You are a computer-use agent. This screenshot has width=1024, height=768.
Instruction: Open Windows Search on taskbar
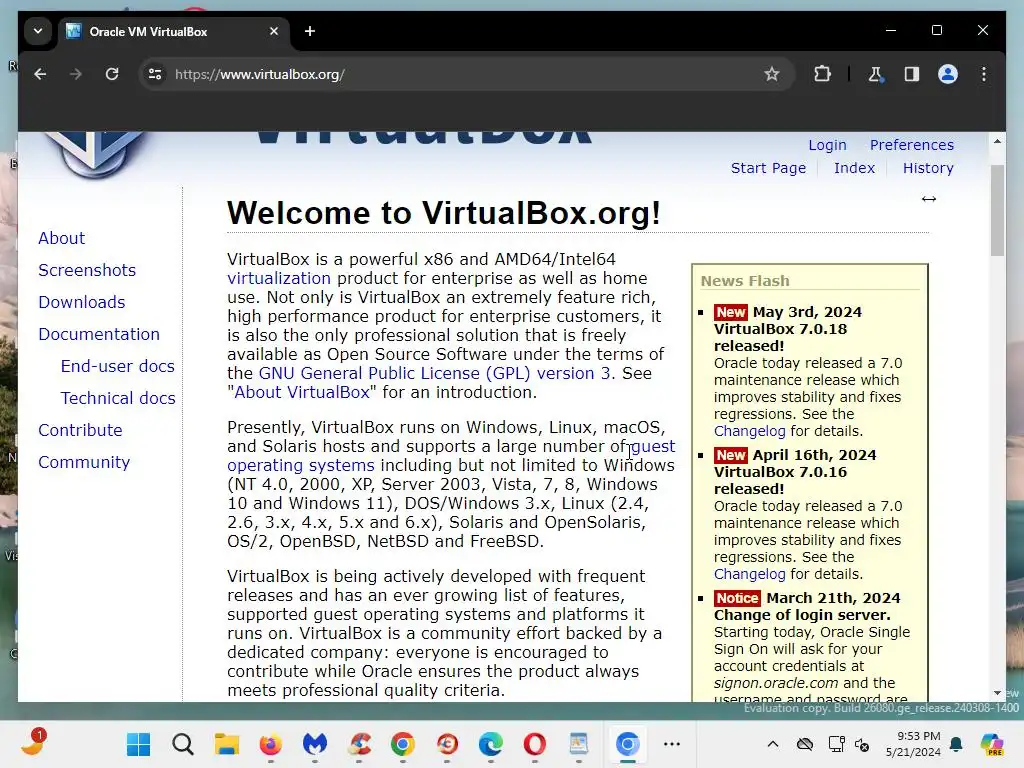click(183, 744)
